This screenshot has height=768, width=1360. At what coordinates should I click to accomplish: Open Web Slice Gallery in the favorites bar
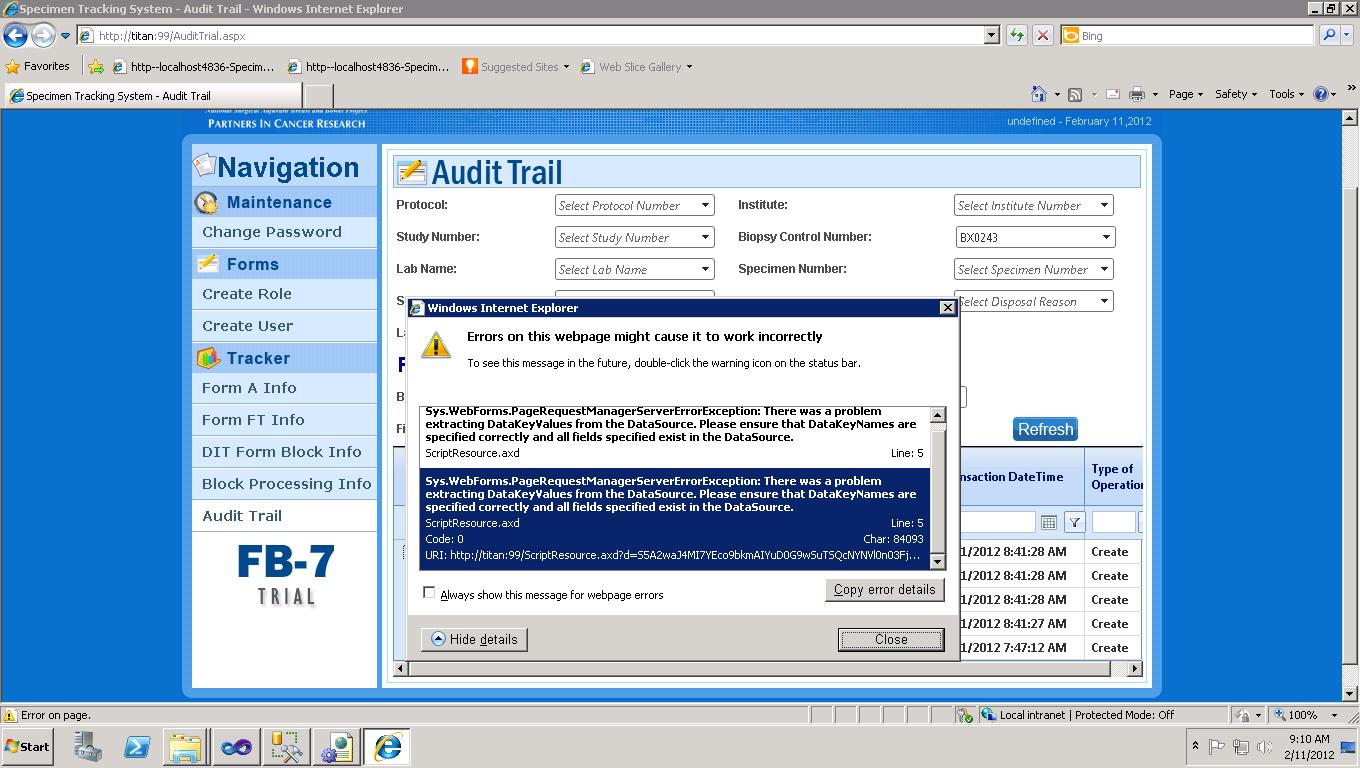(636, 67)
